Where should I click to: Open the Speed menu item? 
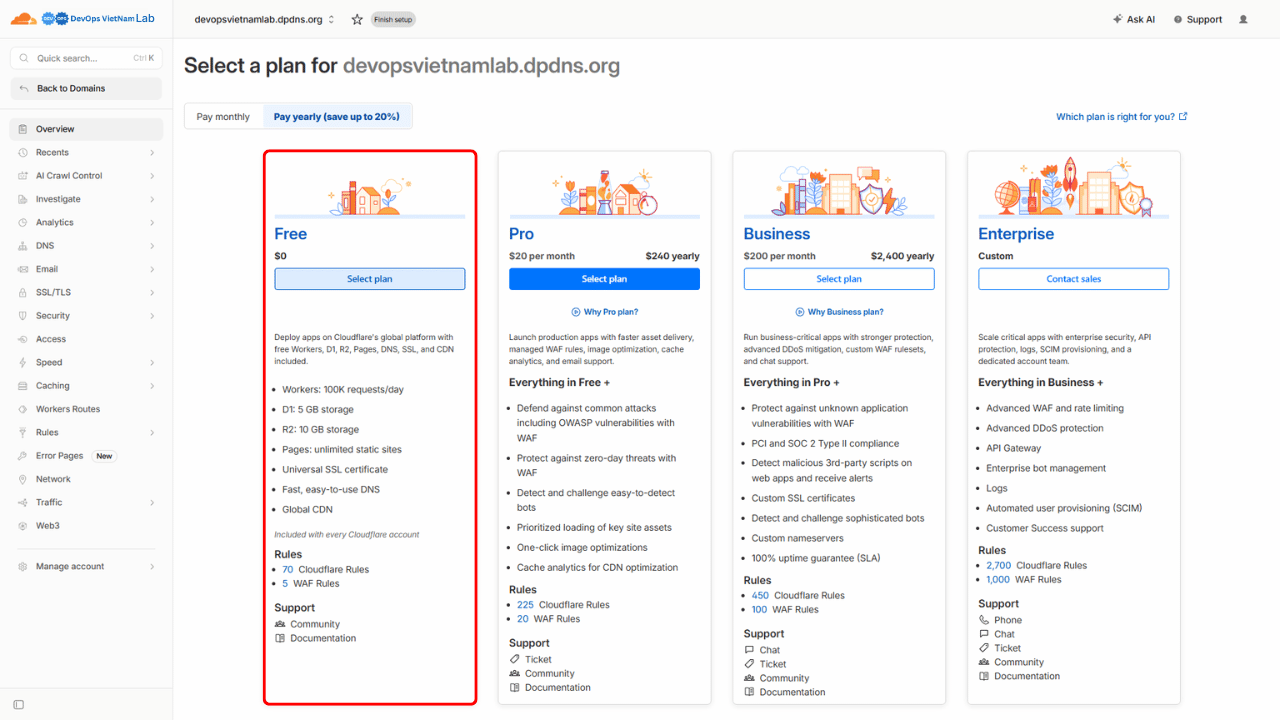[86, 362]
